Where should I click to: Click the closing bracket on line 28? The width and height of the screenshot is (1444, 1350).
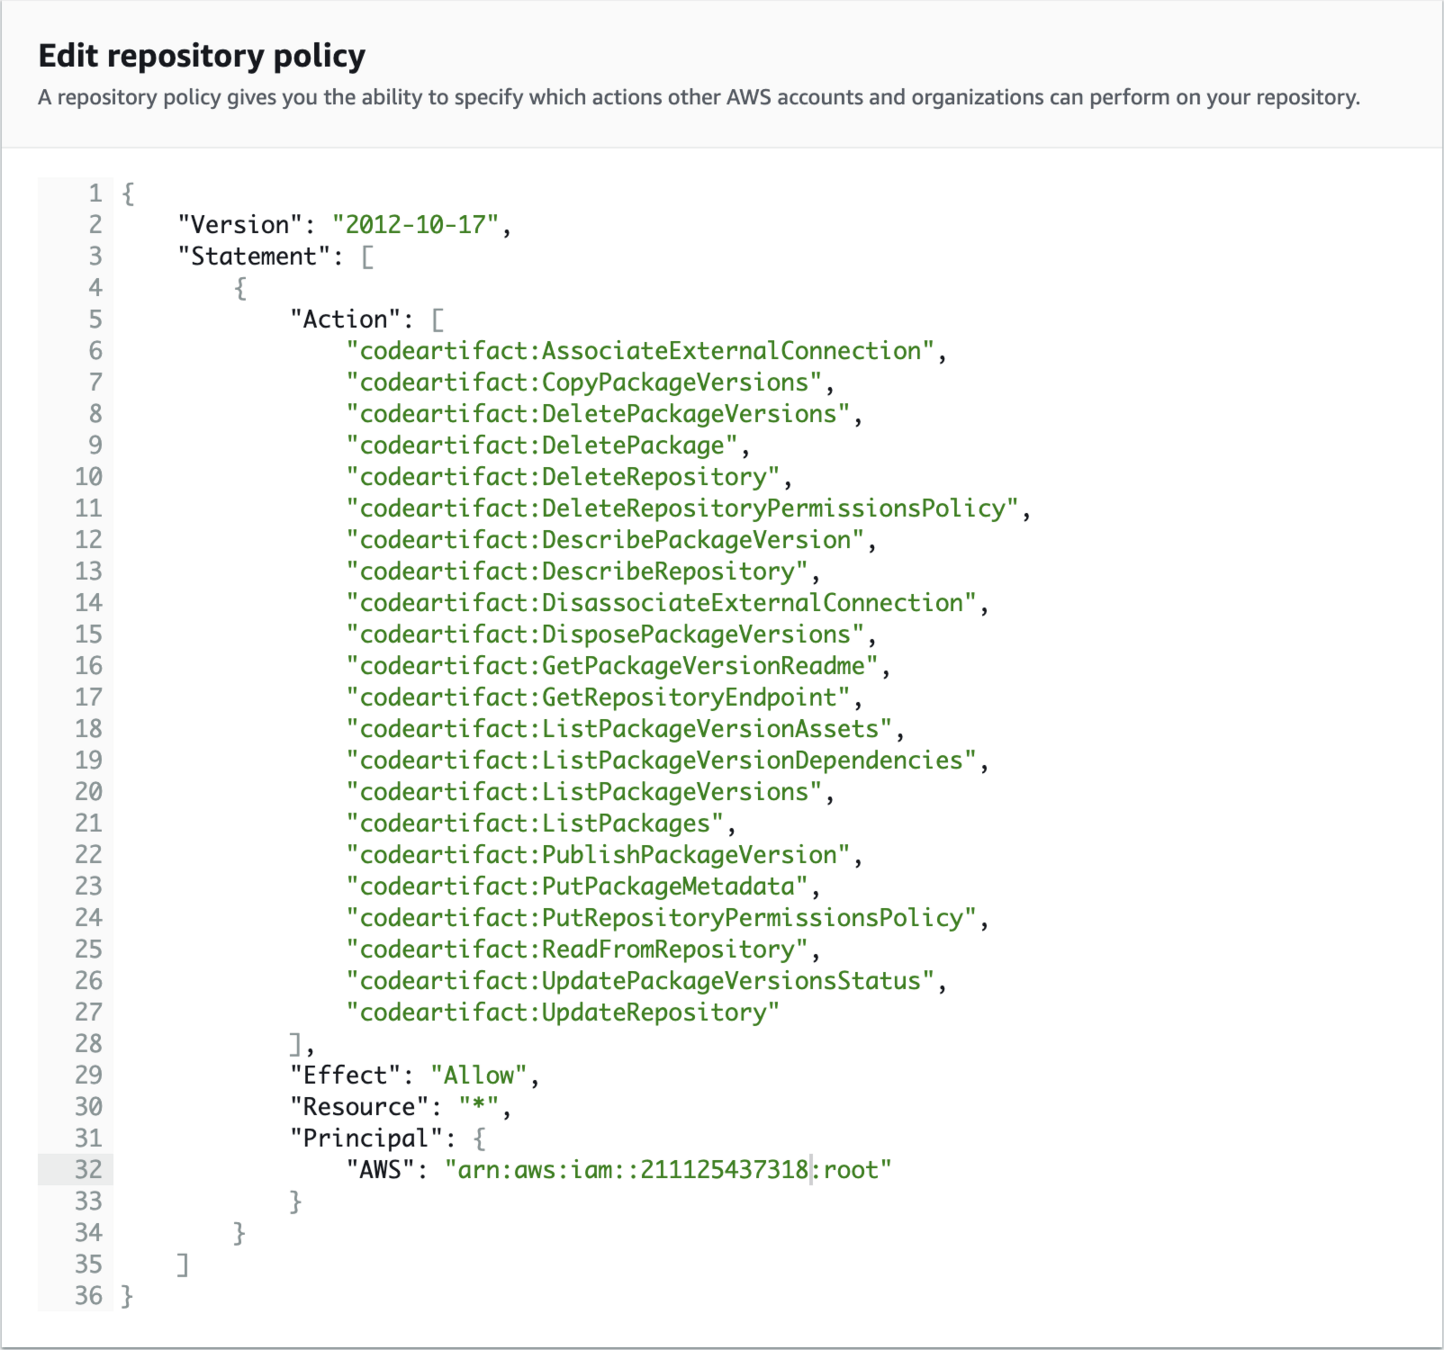pos(296,1044)
